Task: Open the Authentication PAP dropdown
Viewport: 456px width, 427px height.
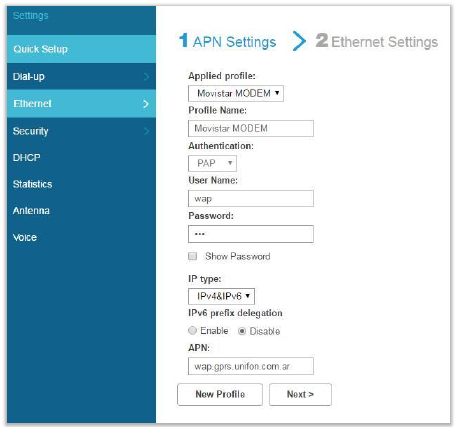Action: (213, 163)
